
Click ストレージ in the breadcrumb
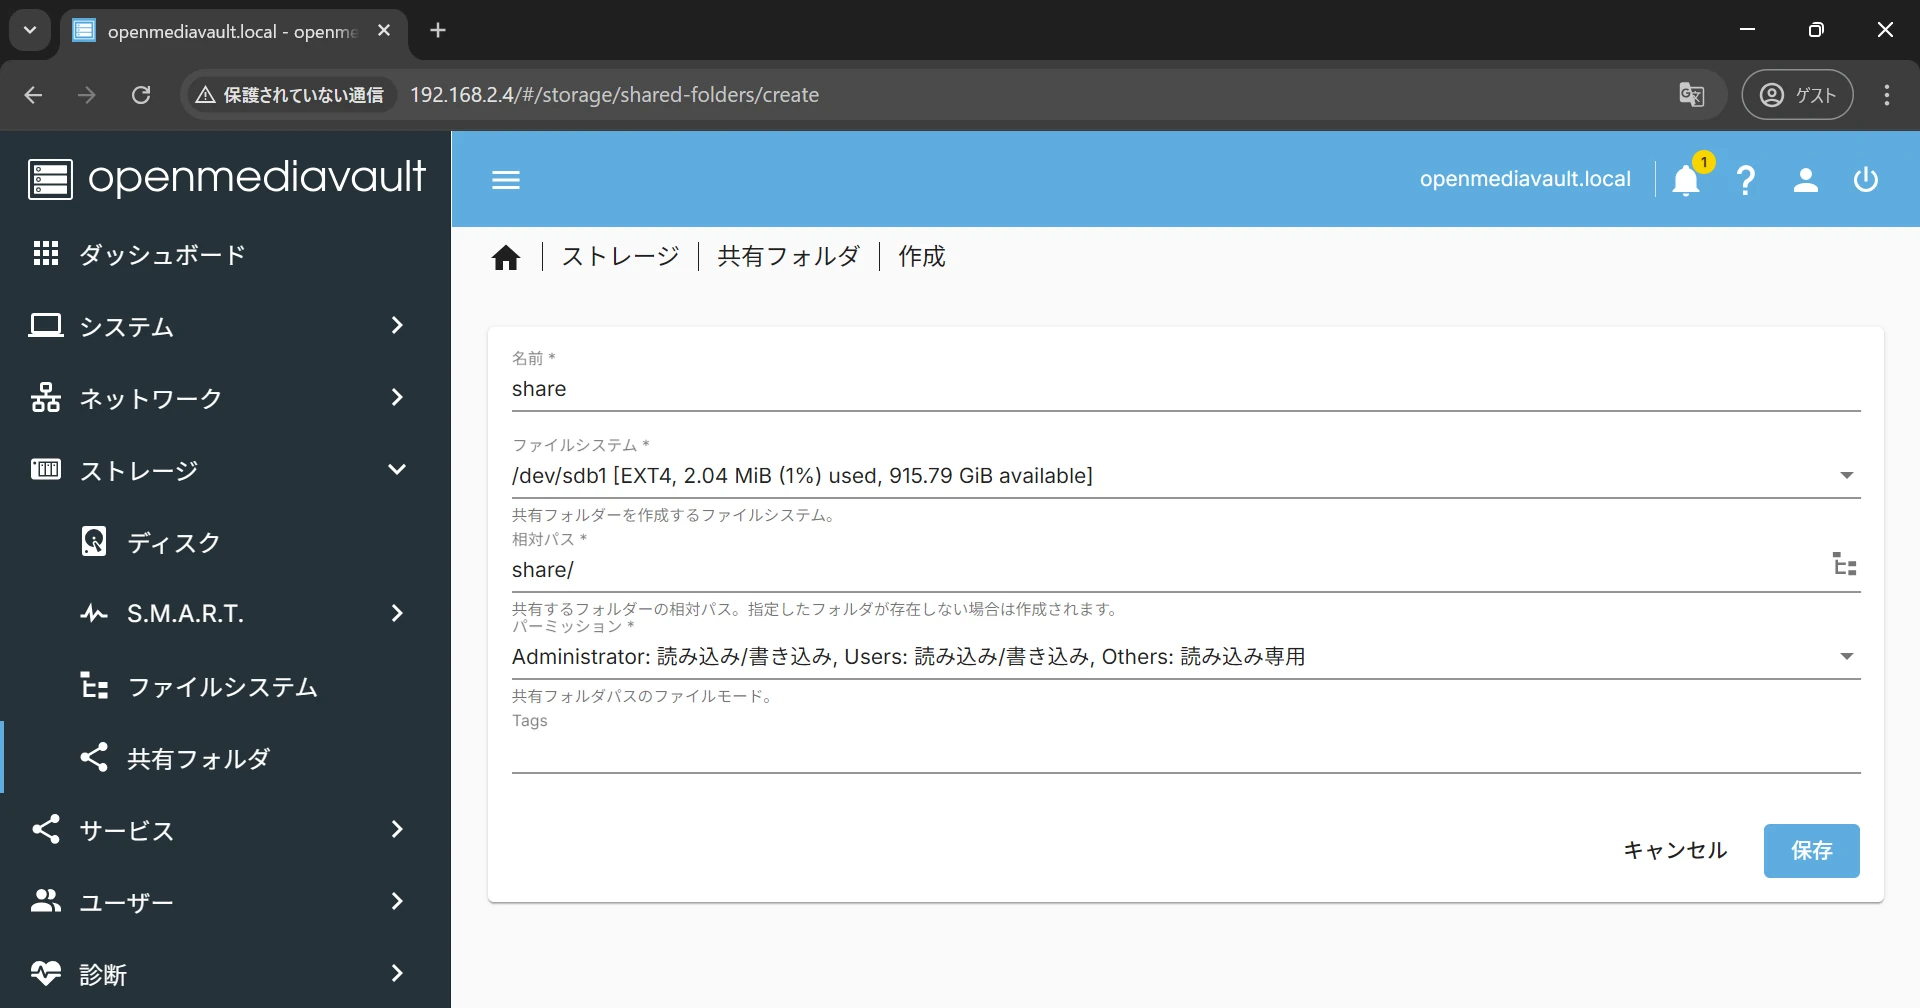tap(620, 257)
